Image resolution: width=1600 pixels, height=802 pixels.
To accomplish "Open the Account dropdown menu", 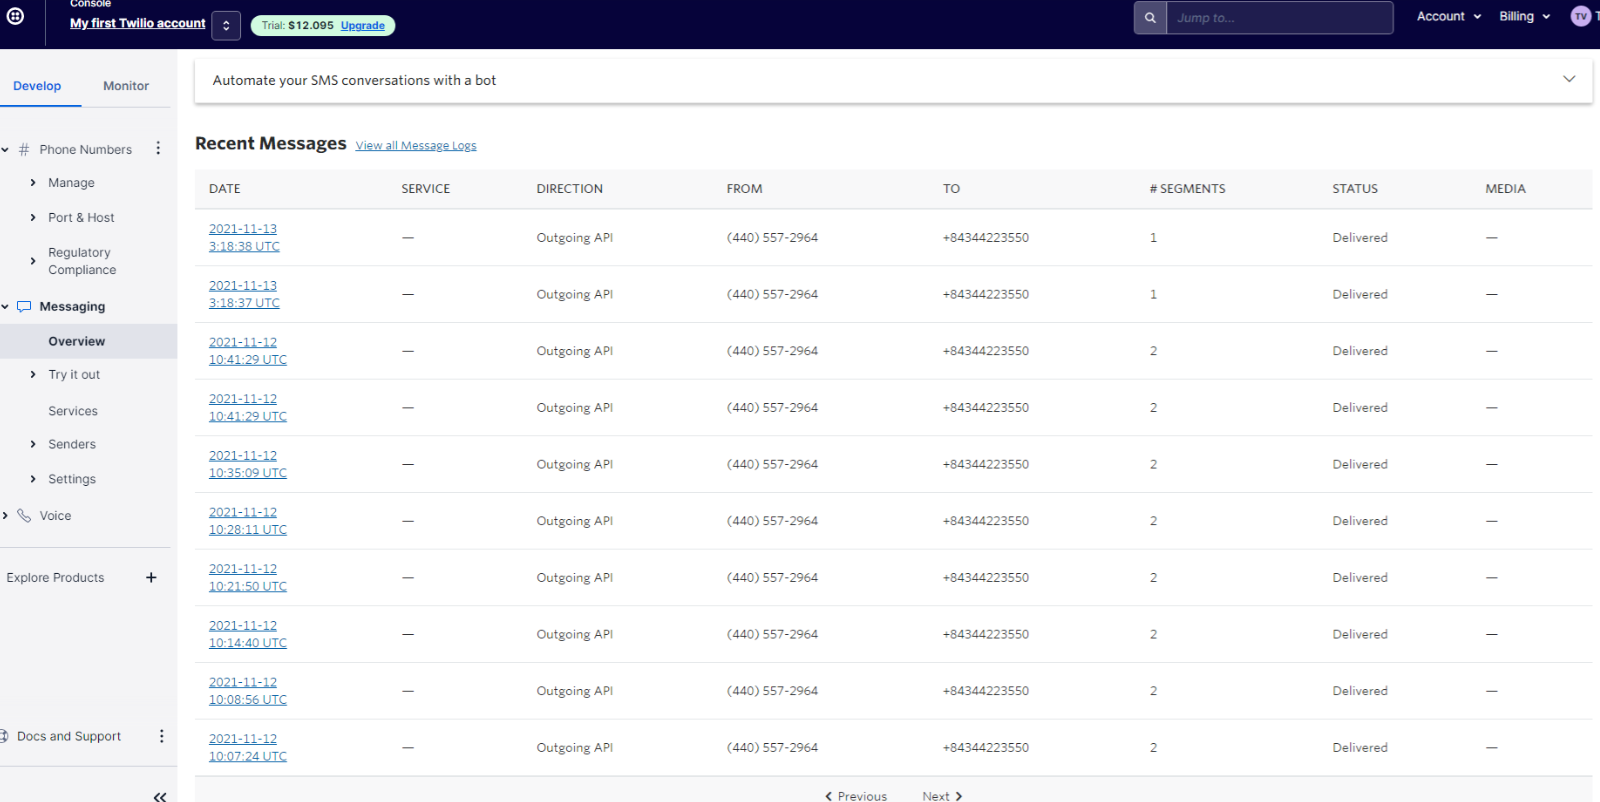I will [1449, 16].
